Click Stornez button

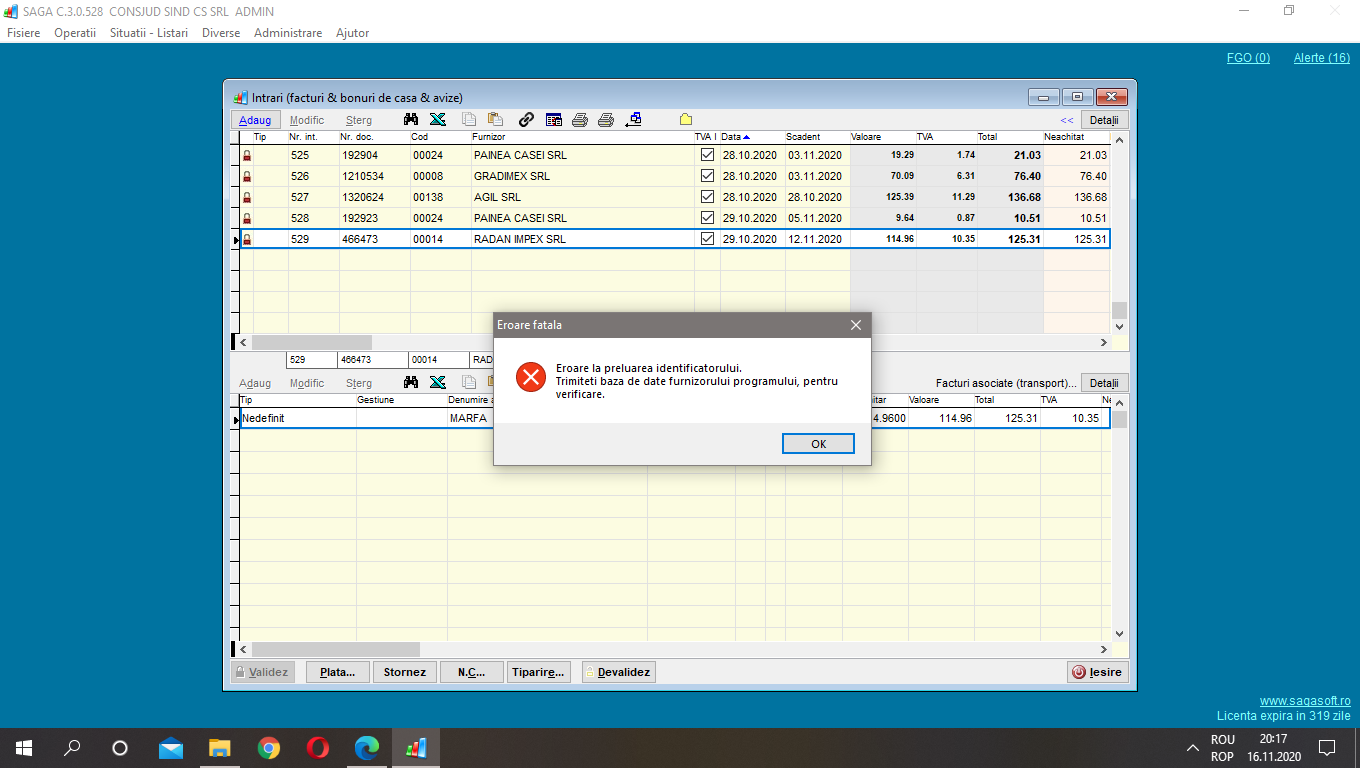405,672
